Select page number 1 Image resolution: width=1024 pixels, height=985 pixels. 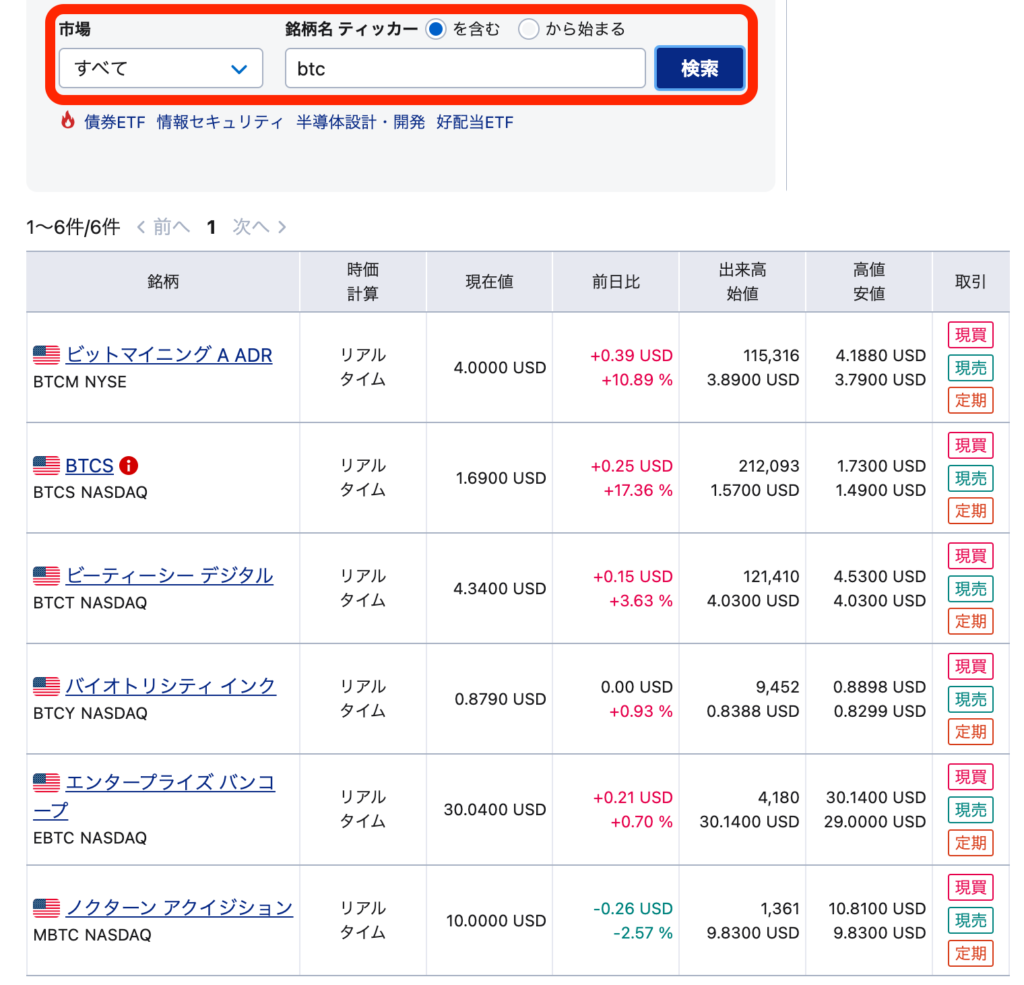pyautogui.click(x=211, y=227)
